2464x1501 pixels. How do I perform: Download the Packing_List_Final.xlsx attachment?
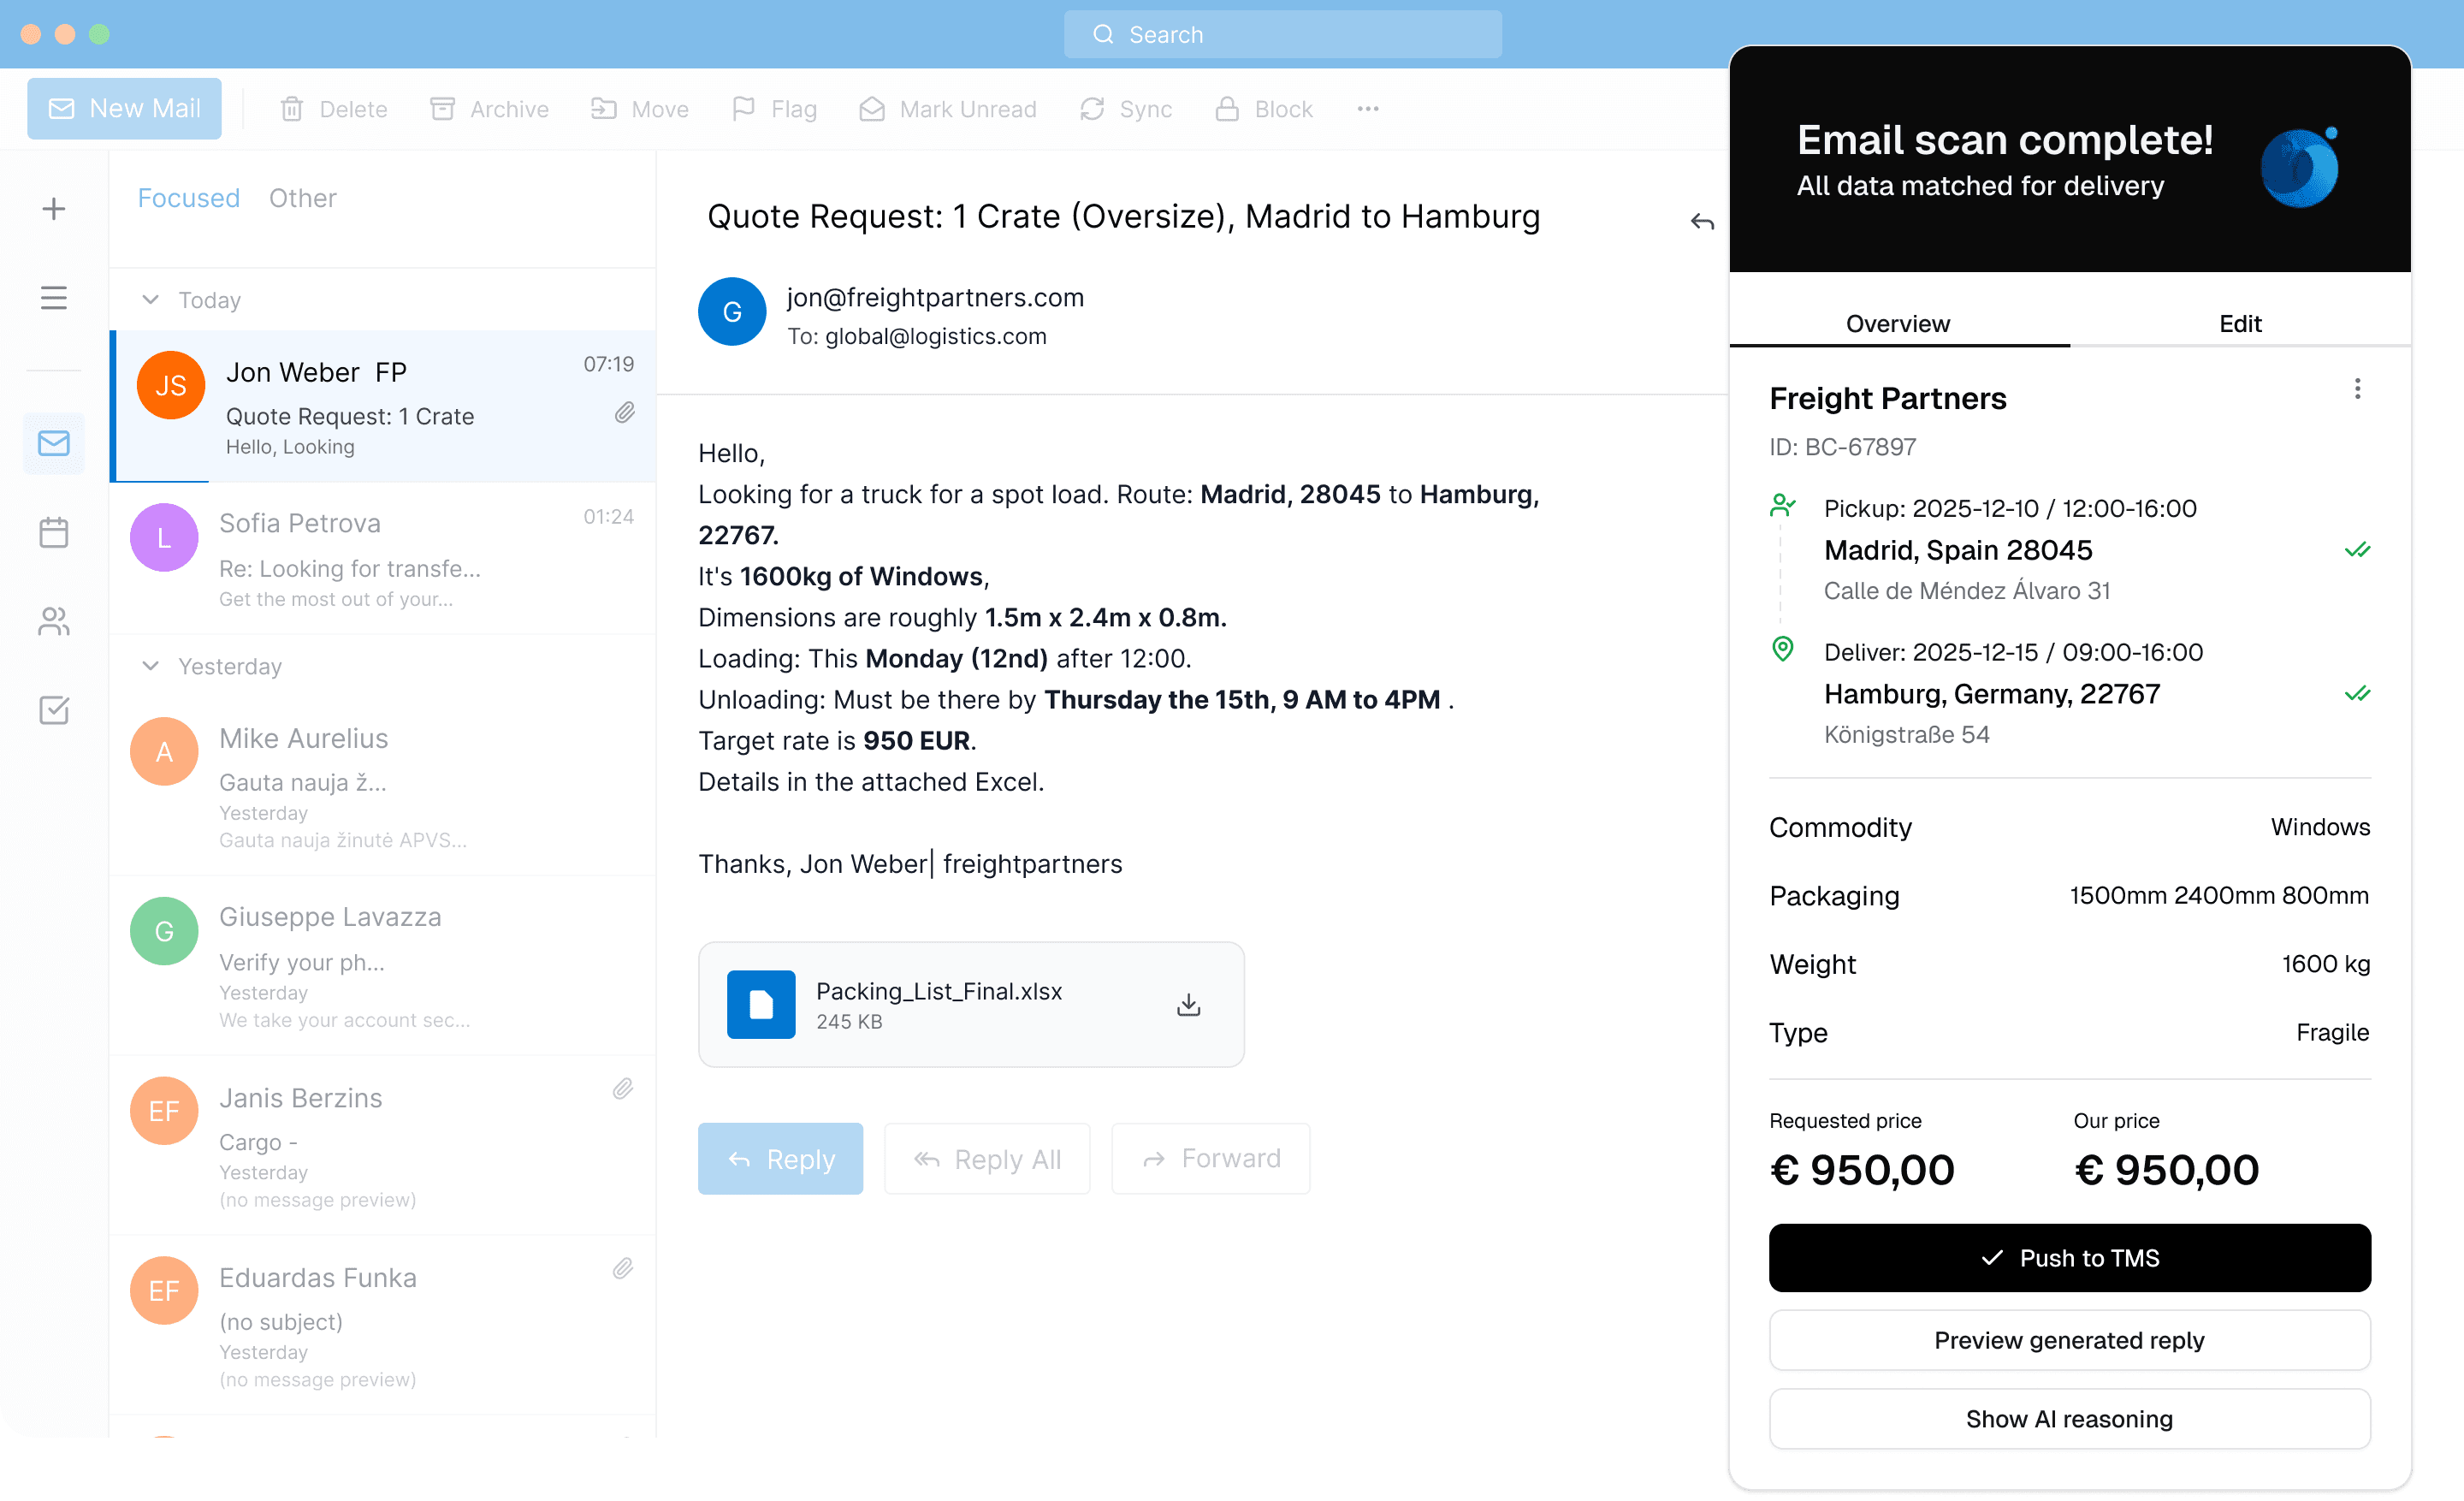pos(1188,1004)
